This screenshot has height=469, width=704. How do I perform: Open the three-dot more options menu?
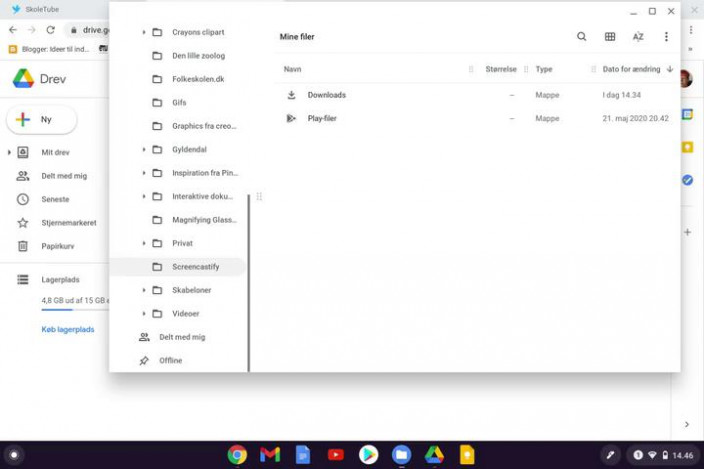(x=666, y=37)
